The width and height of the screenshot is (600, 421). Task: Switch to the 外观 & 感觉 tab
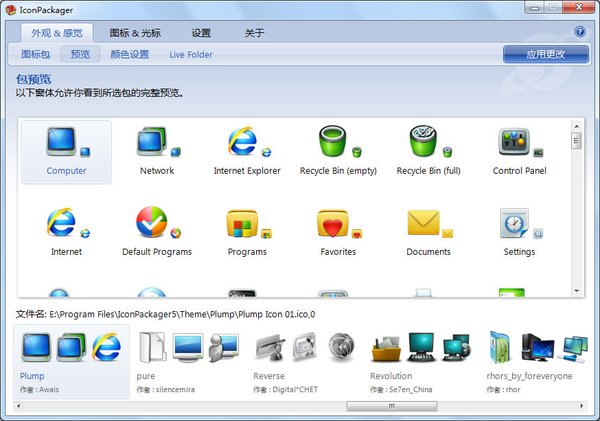coord(57,33)
